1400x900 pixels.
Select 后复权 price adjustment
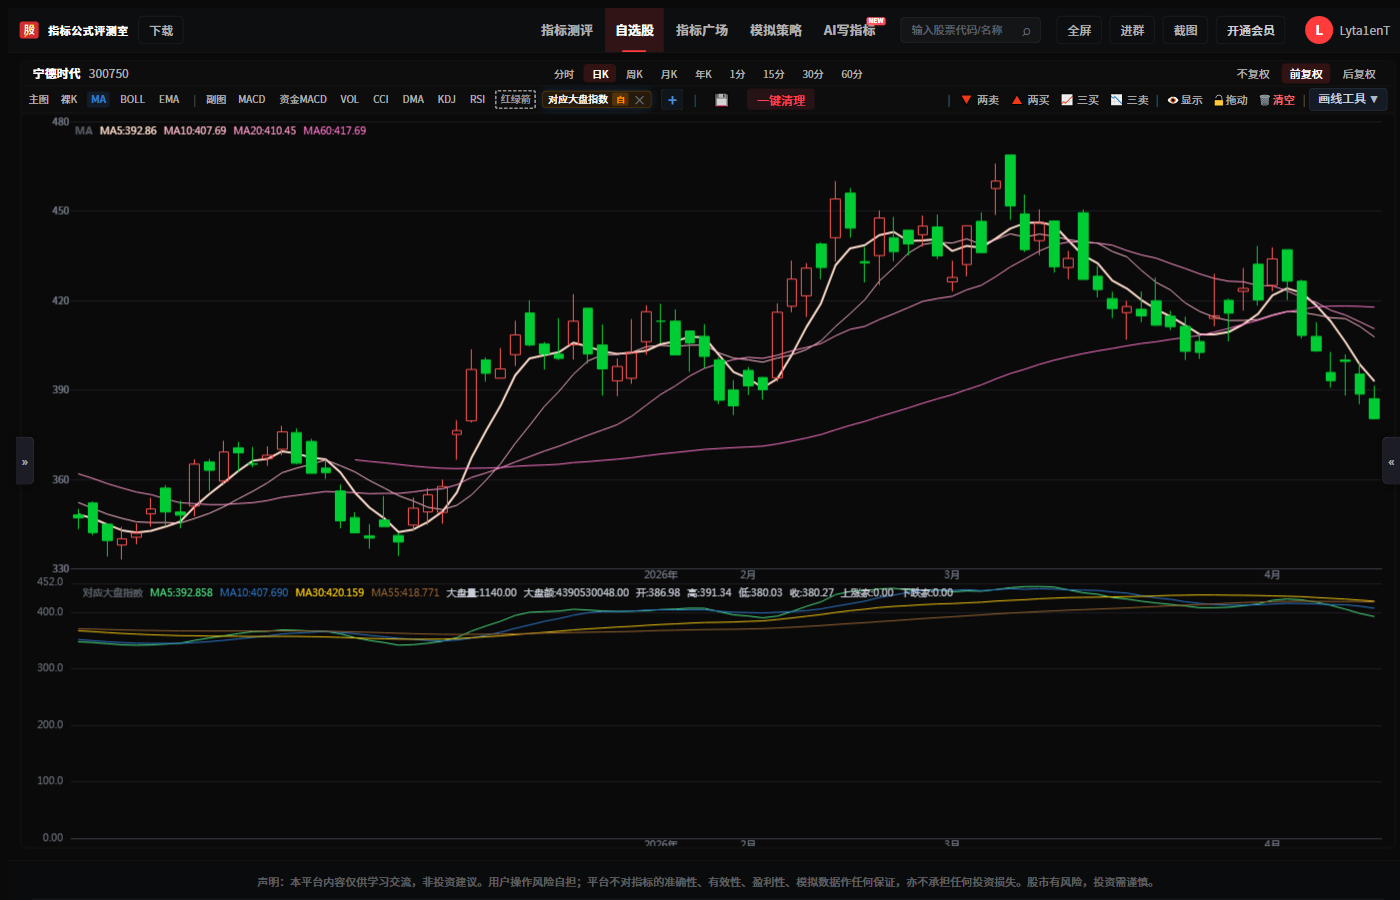click(1359, 74)
